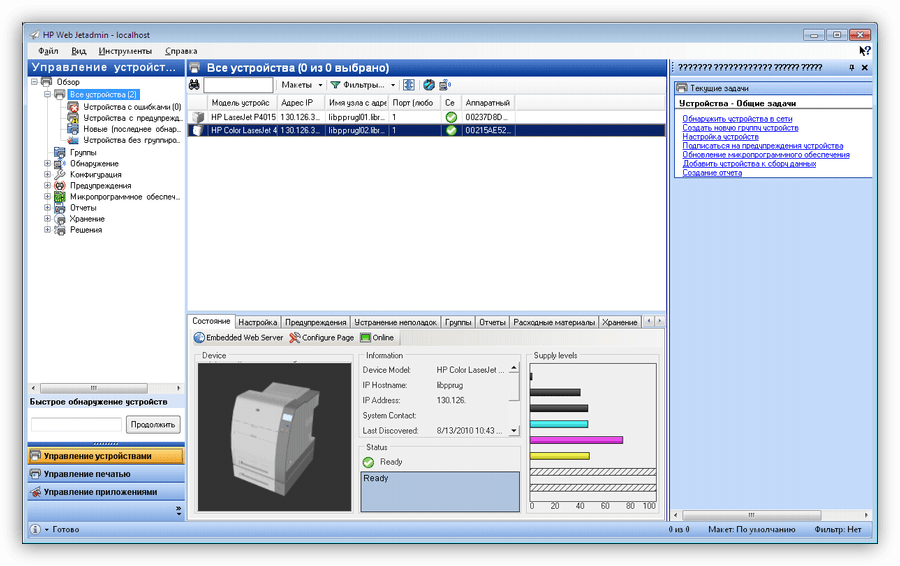
Task: Click the 'Продолжить' button
Action: click(x=153, y=425)
